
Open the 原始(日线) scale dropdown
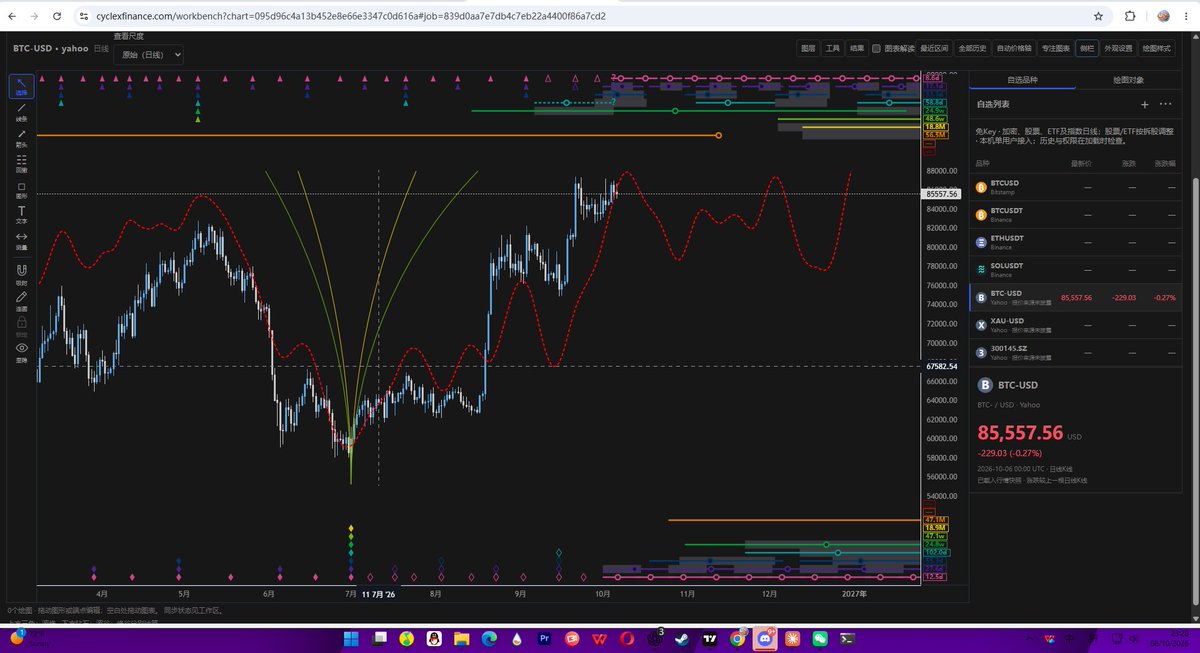[x=148, y=55]
